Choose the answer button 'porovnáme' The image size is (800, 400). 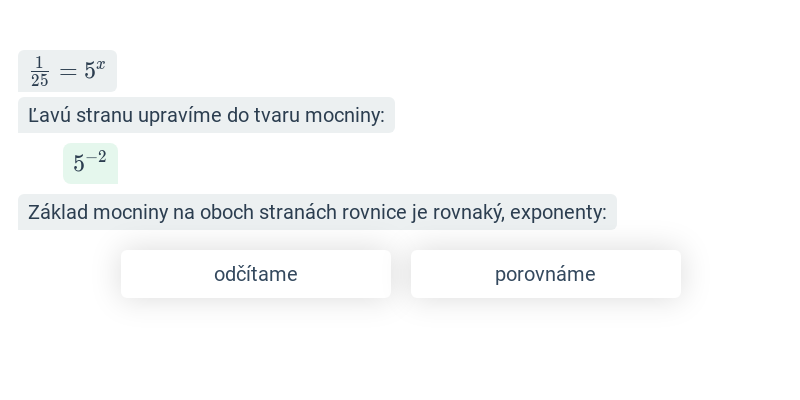[545, 274]
